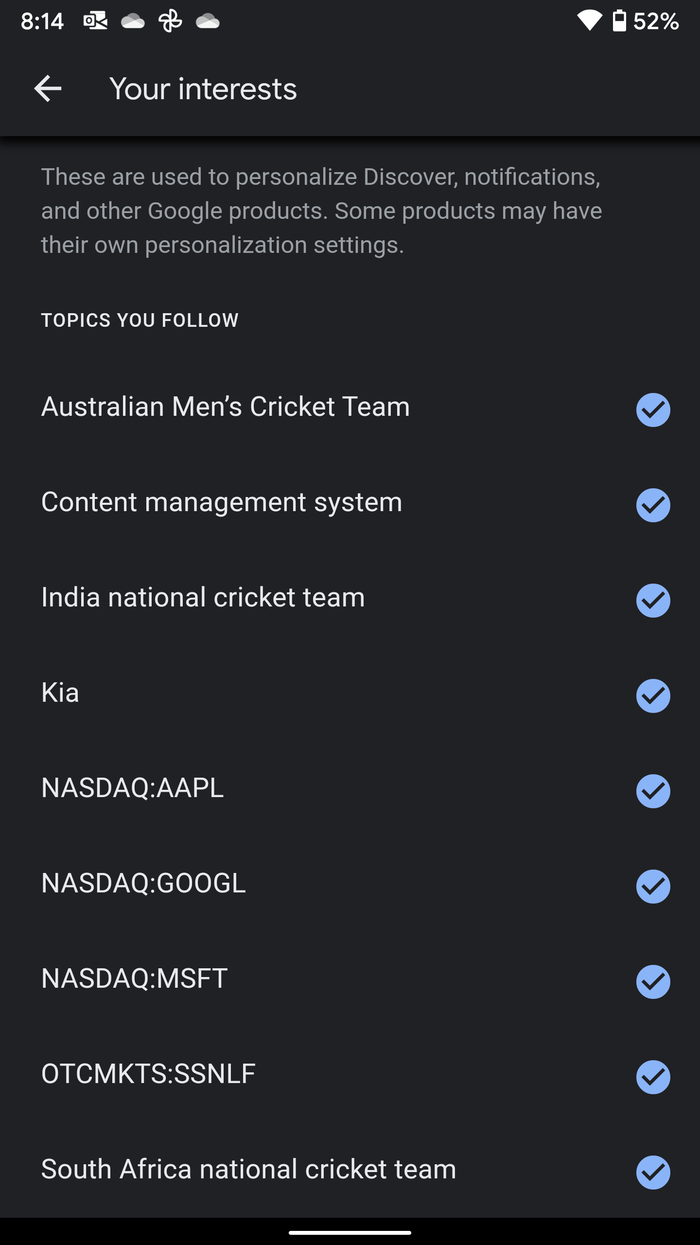Uncheck OTCMKTS:SSNLF checkmark

(653, 1077)
